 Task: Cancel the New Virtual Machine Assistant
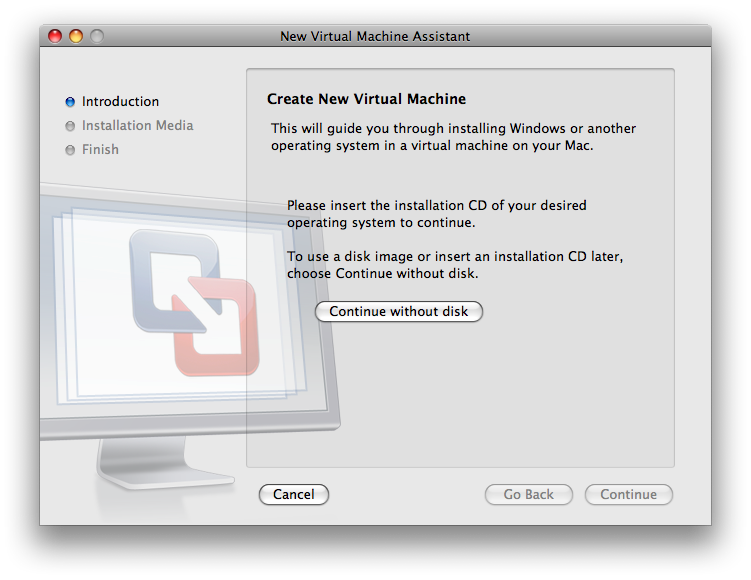[x=294, y=494]
